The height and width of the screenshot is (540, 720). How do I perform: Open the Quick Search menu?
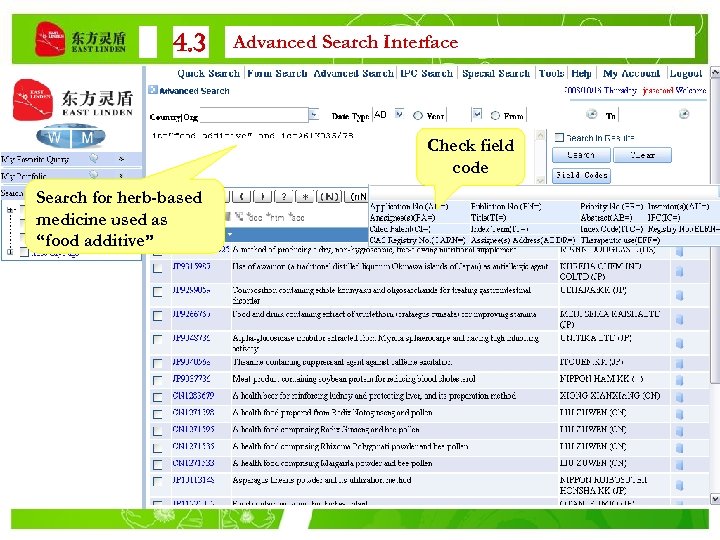208,73
